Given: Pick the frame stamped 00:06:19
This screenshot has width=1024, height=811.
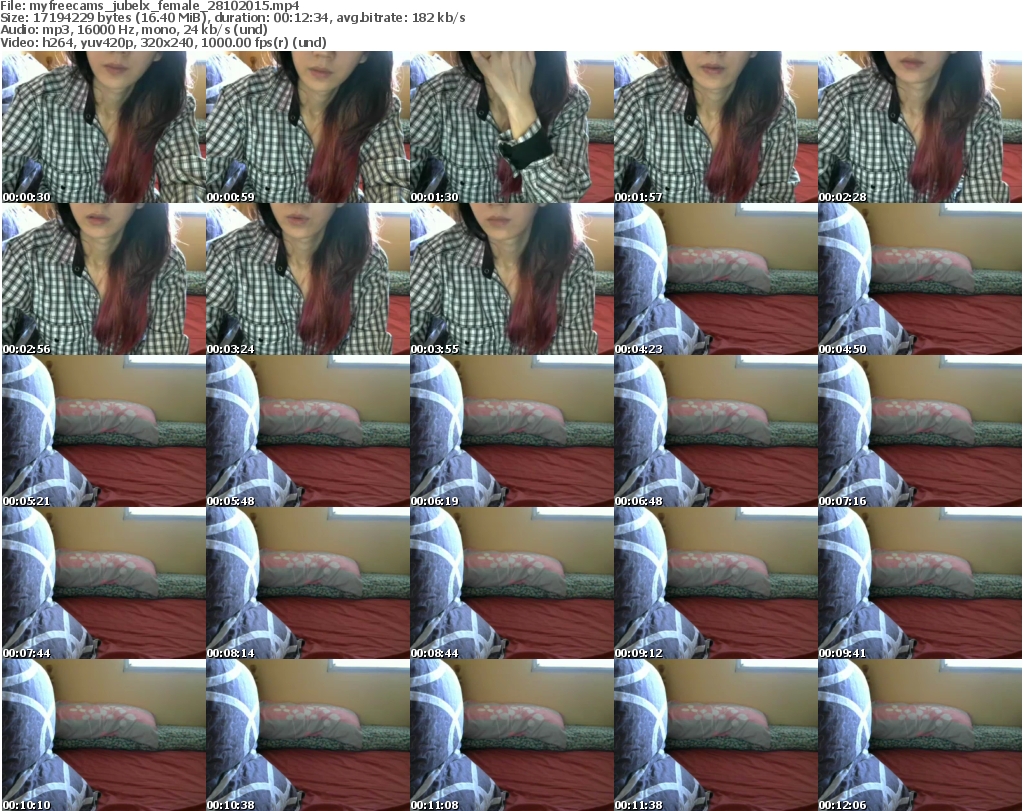Looking at the screenshot, I should 511,431.
